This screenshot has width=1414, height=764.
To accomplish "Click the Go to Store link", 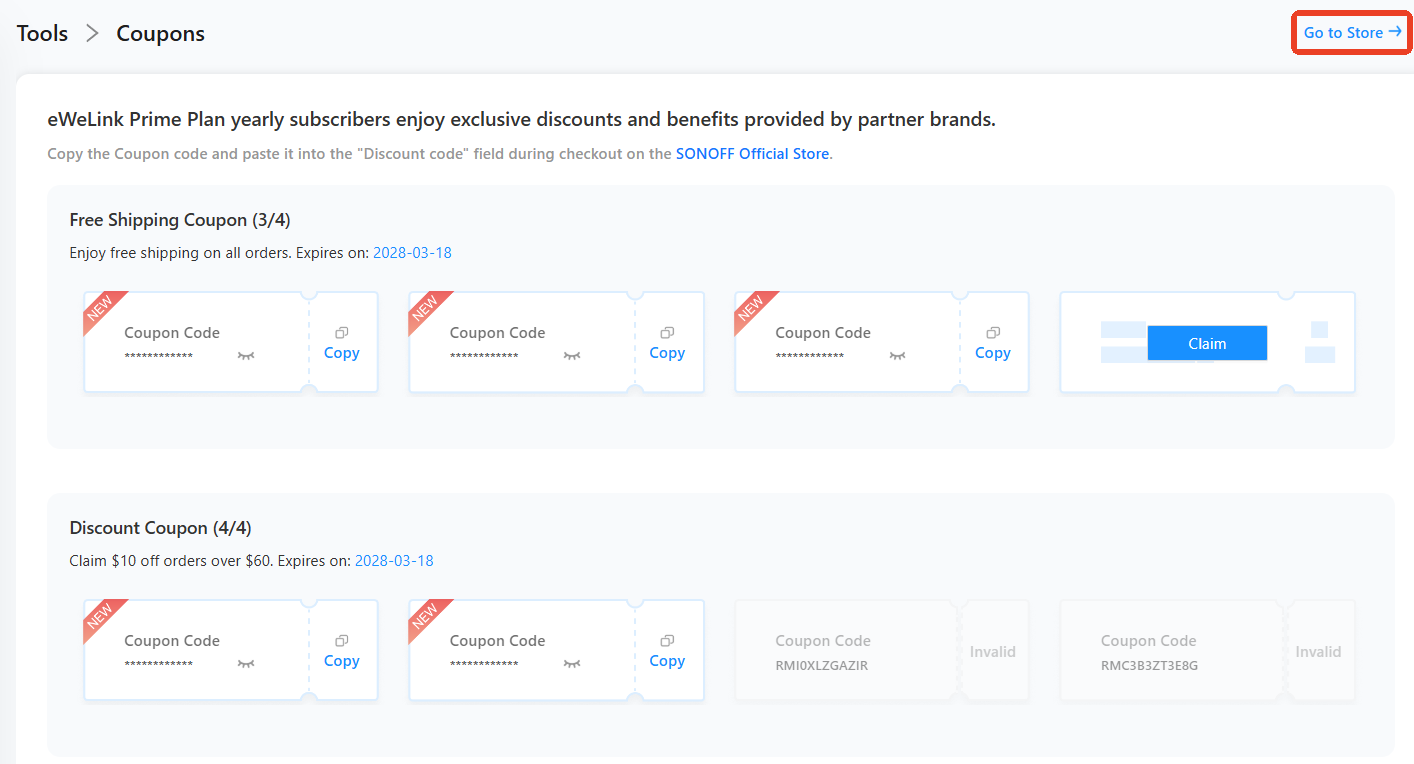I will [x=1343, y=33].
